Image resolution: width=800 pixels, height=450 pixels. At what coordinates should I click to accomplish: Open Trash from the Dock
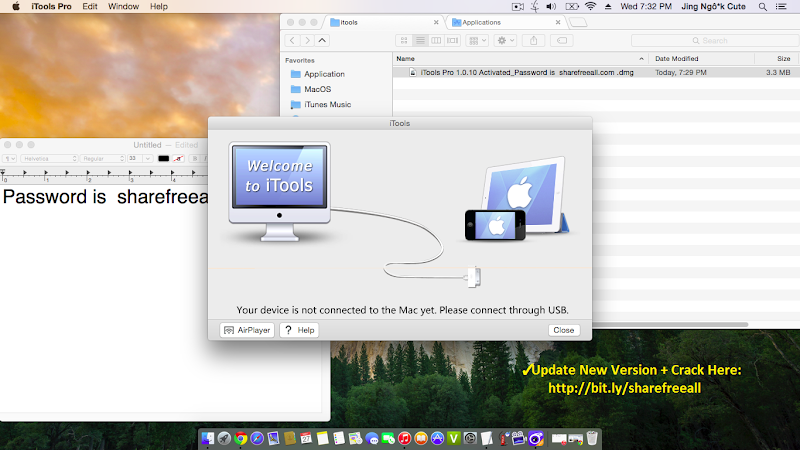pos(592,438)
